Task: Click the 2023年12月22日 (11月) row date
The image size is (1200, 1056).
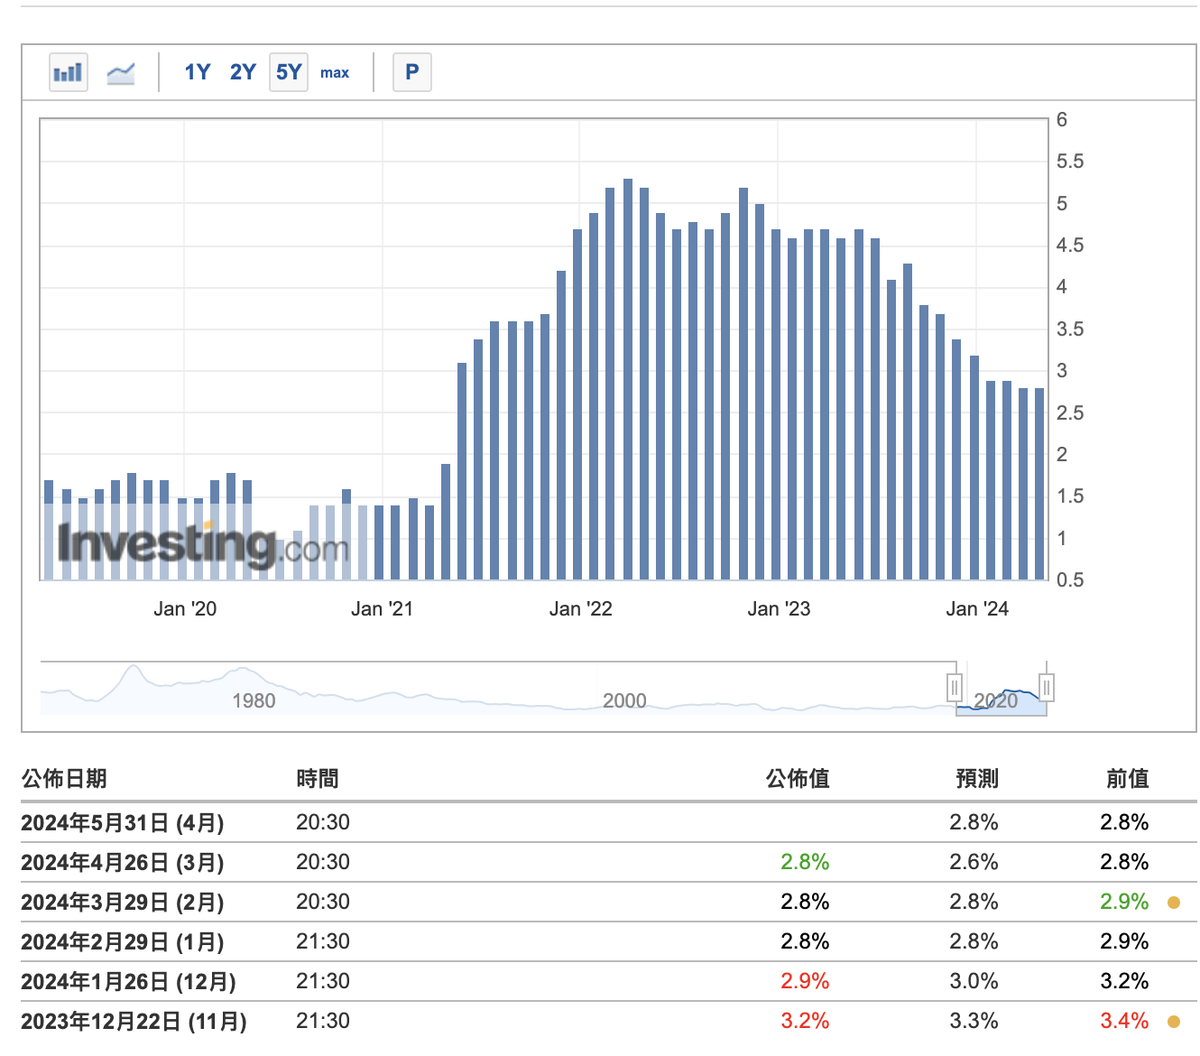Action: click(x=134, y=1021)
